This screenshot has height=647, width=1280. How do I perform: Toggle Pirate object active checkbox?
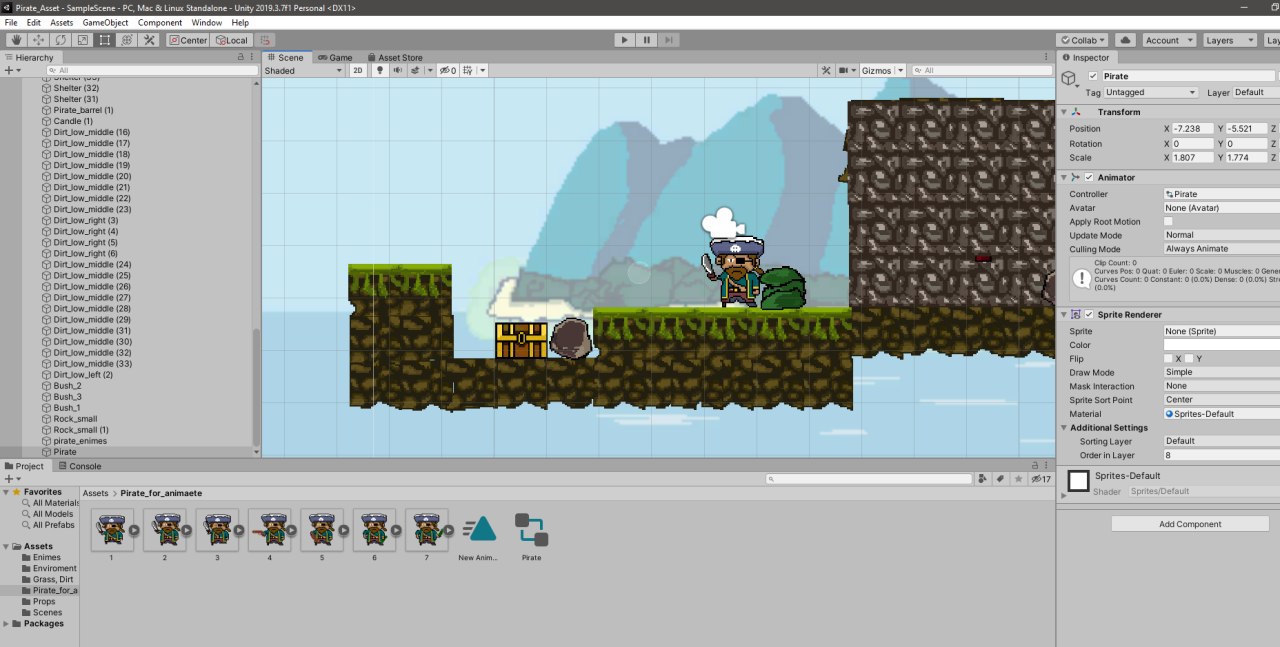[x=1093, y=76]
